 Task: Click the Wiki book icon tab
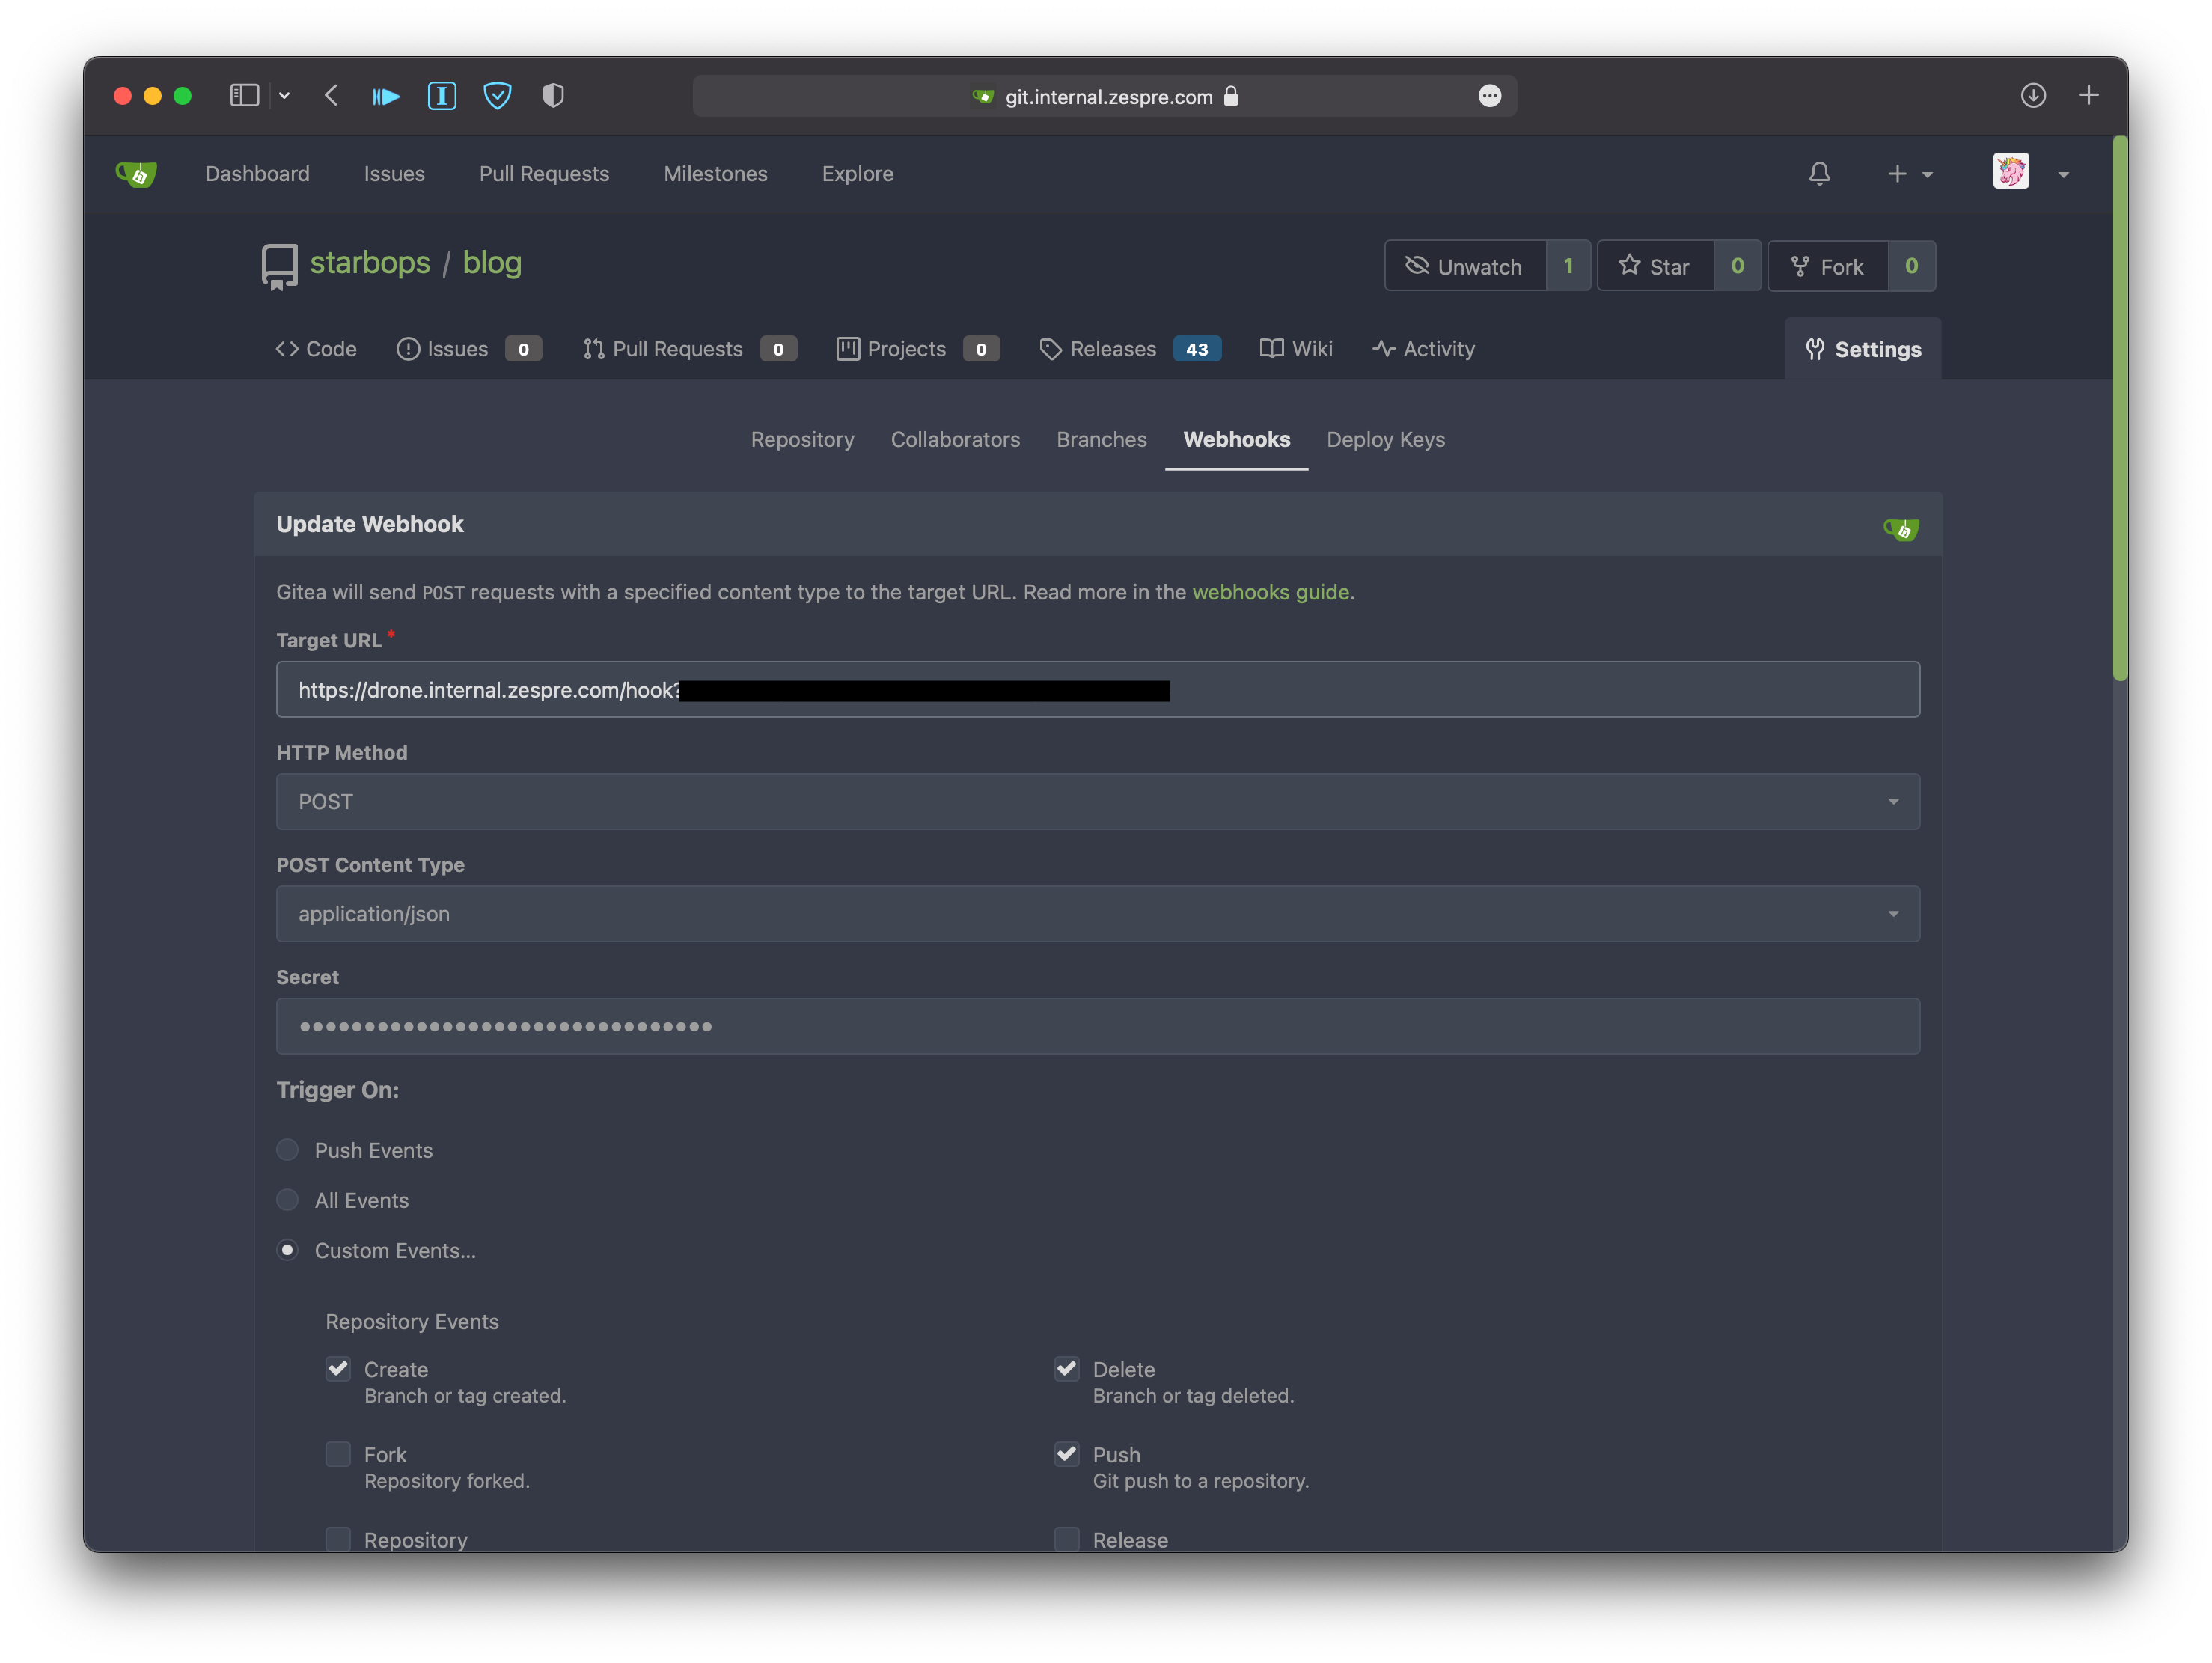point(1271,348)
